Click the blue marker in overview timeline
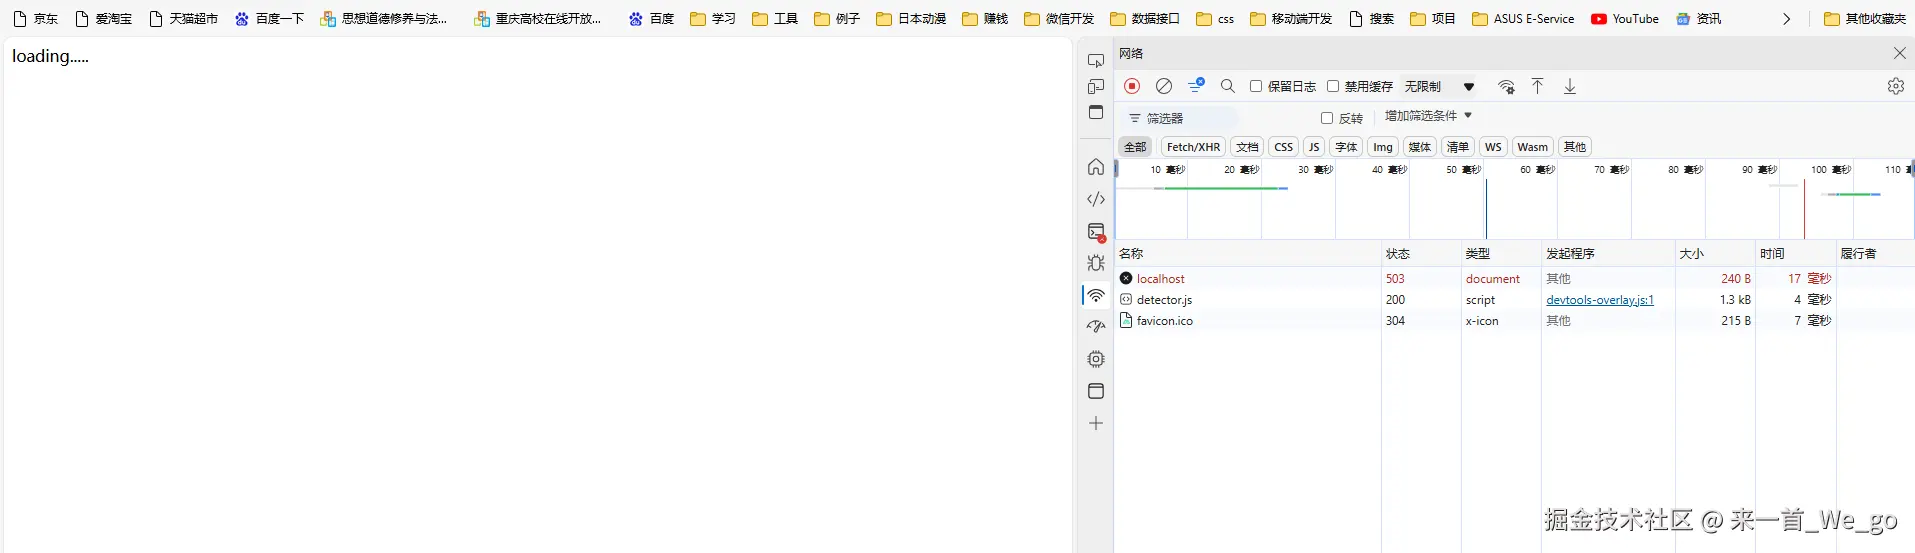Screen dimensions: 1915x553 (x=1486, y=209)
